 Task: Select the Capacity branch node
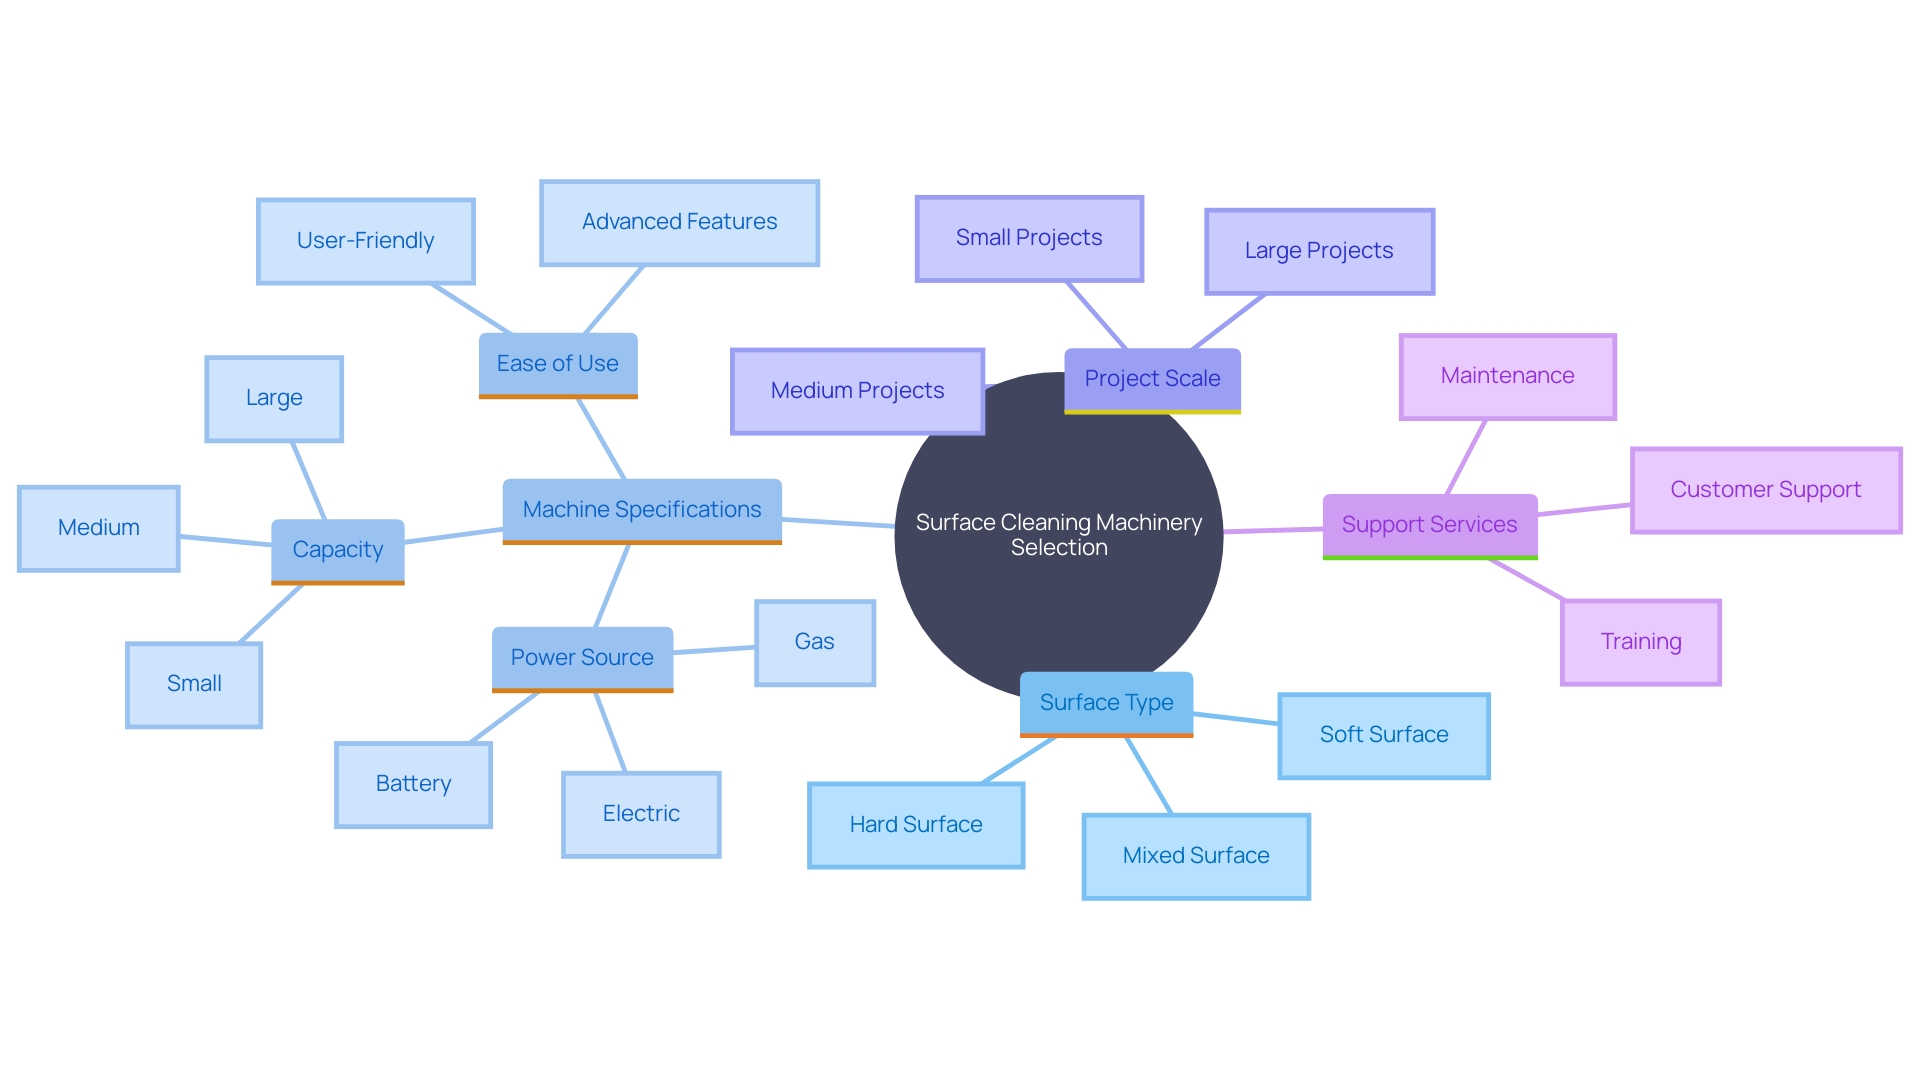click(324, 545)
